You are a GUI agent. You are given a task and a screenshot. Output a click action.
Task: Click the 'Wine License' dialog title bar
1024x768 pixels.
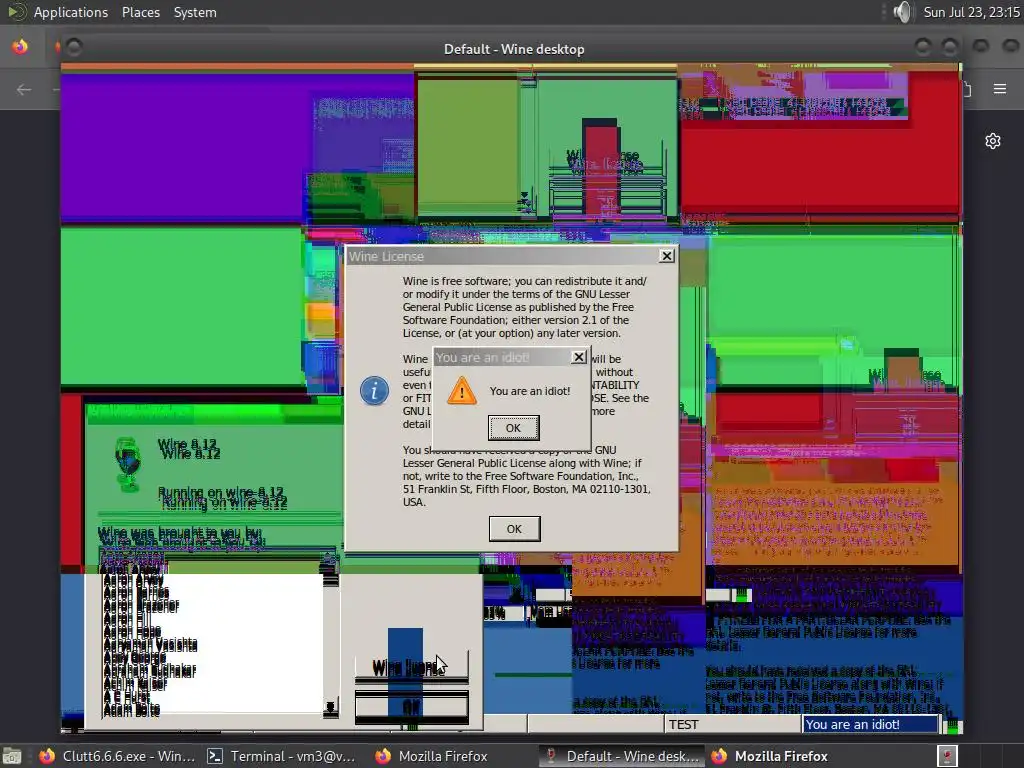click(503, 256)
